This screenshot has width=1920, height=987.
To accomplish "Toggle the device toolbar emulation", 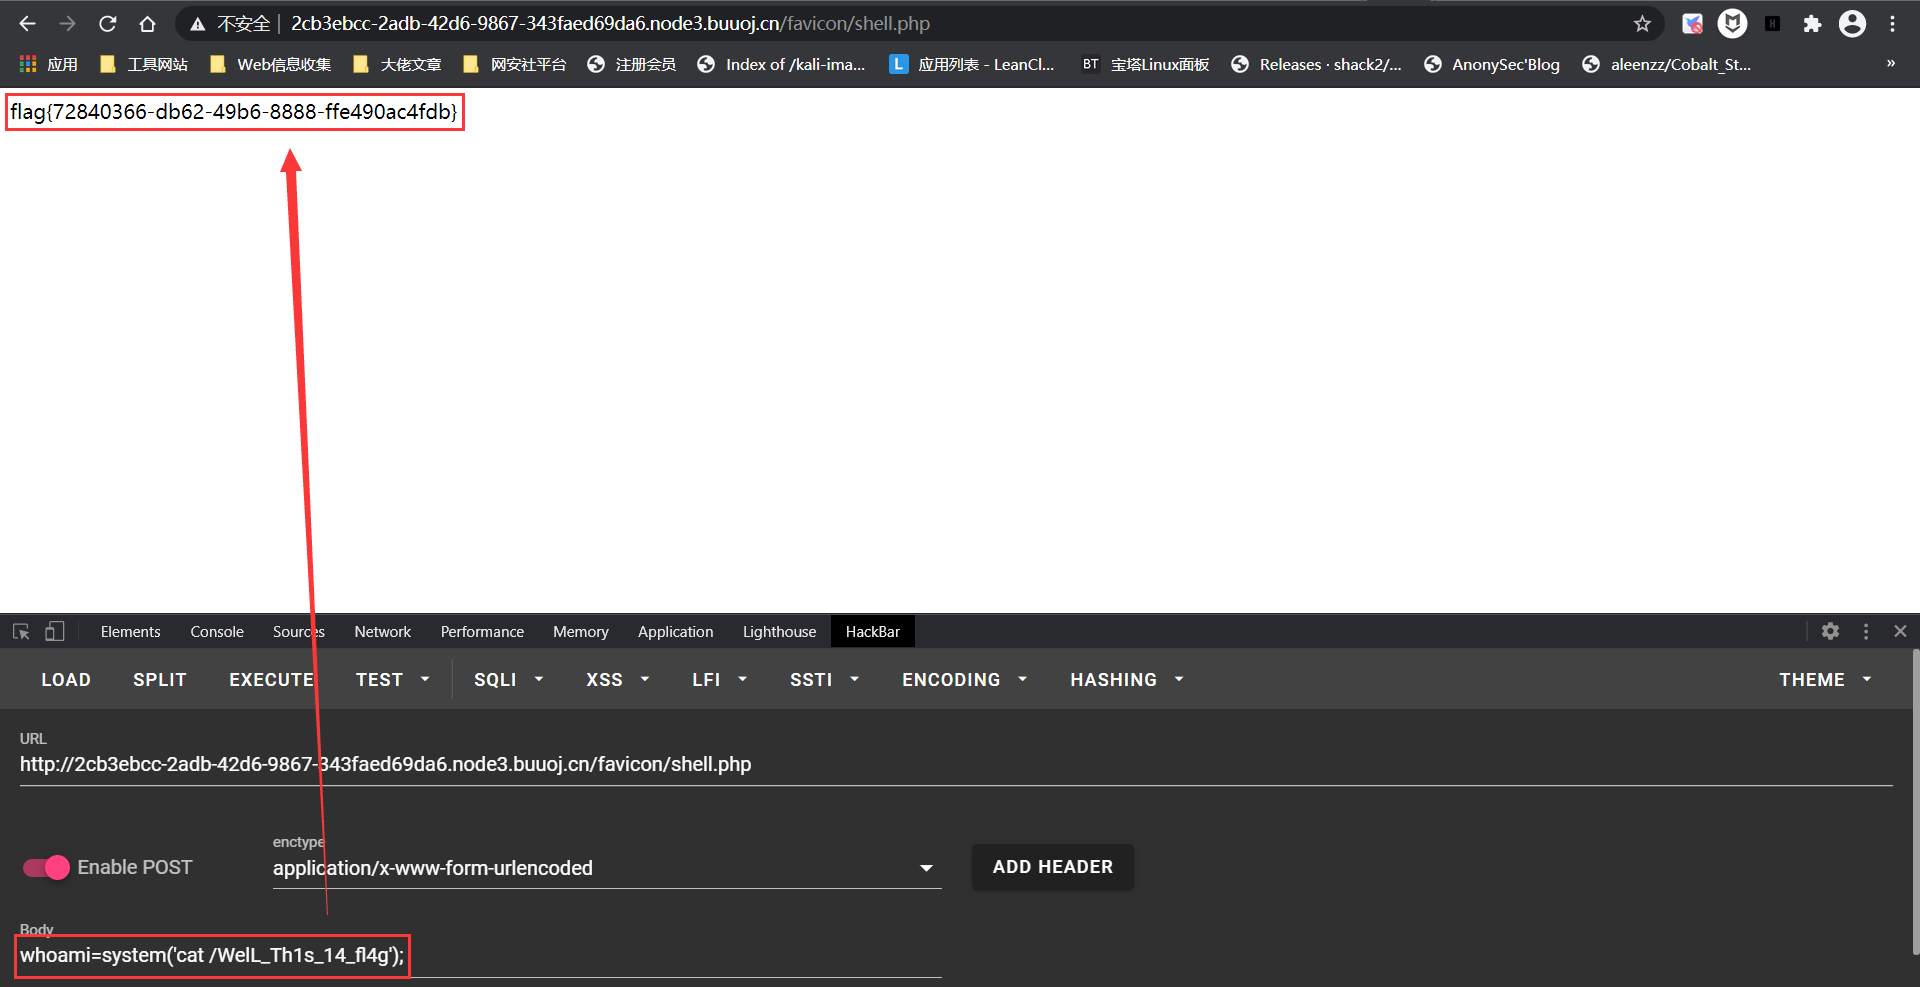I will [55, 632].
